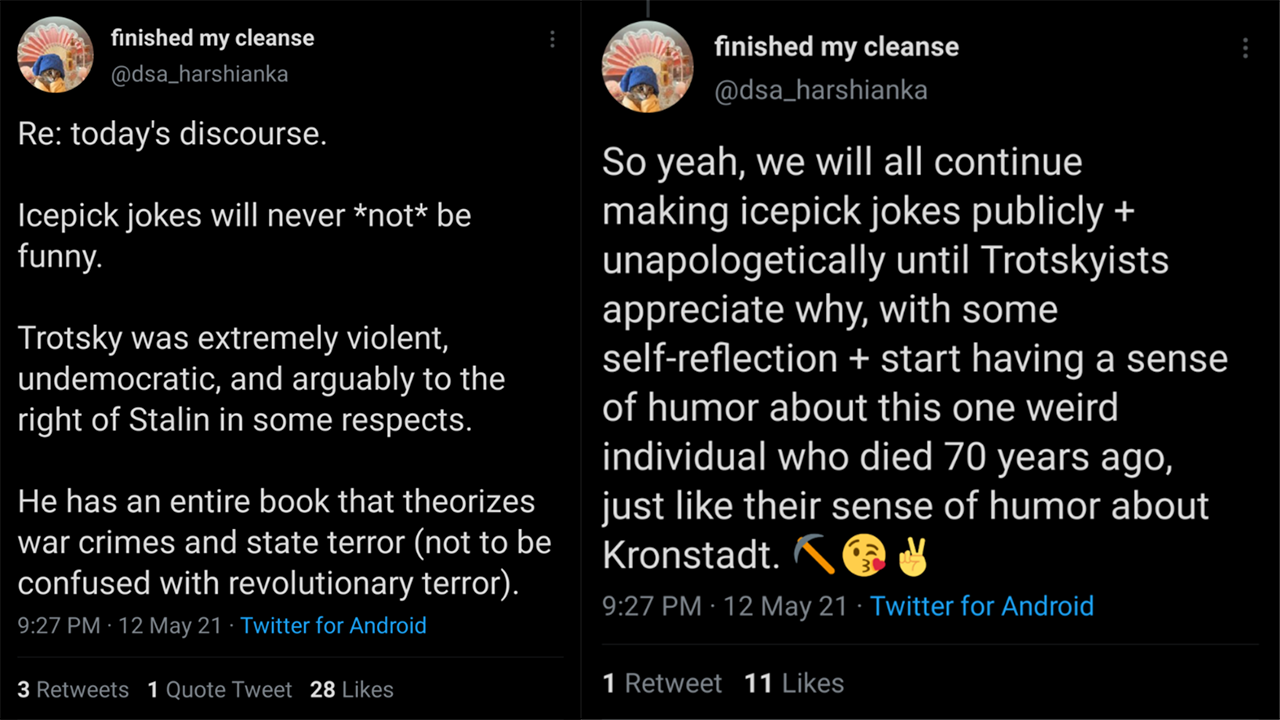Click left tweet's Twitter for Android link

click(x=333, y=626)
